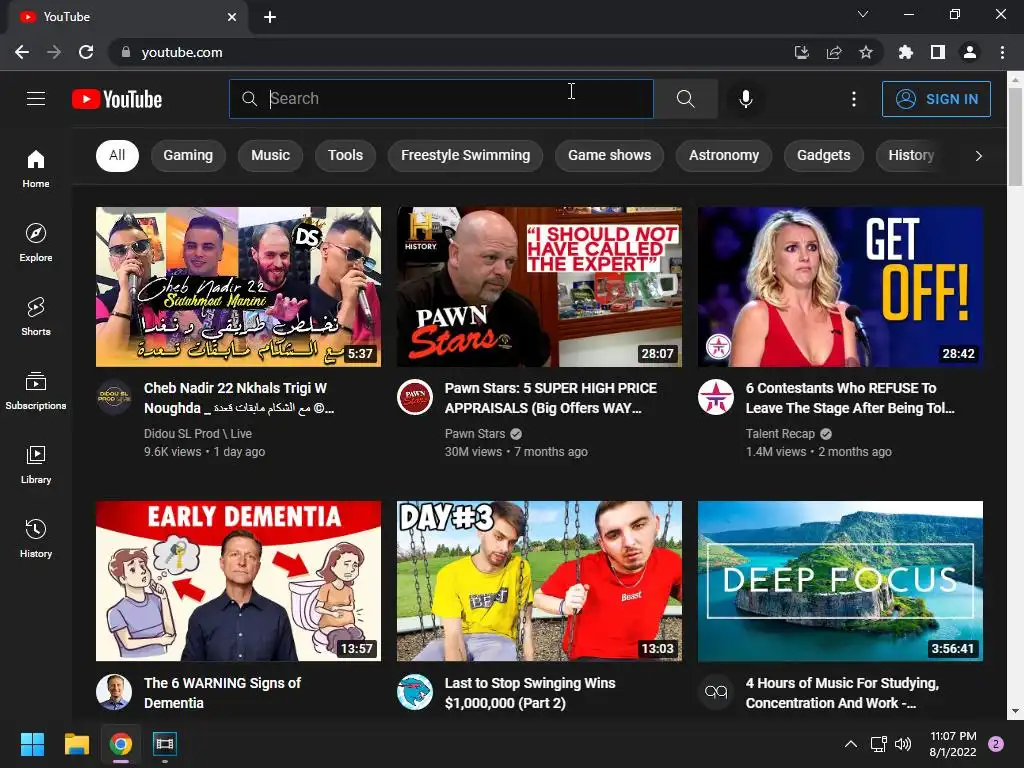1024x768 pixels.
Task: Open Cheb Nadir video thumbnail
Action: pos(238,287)
